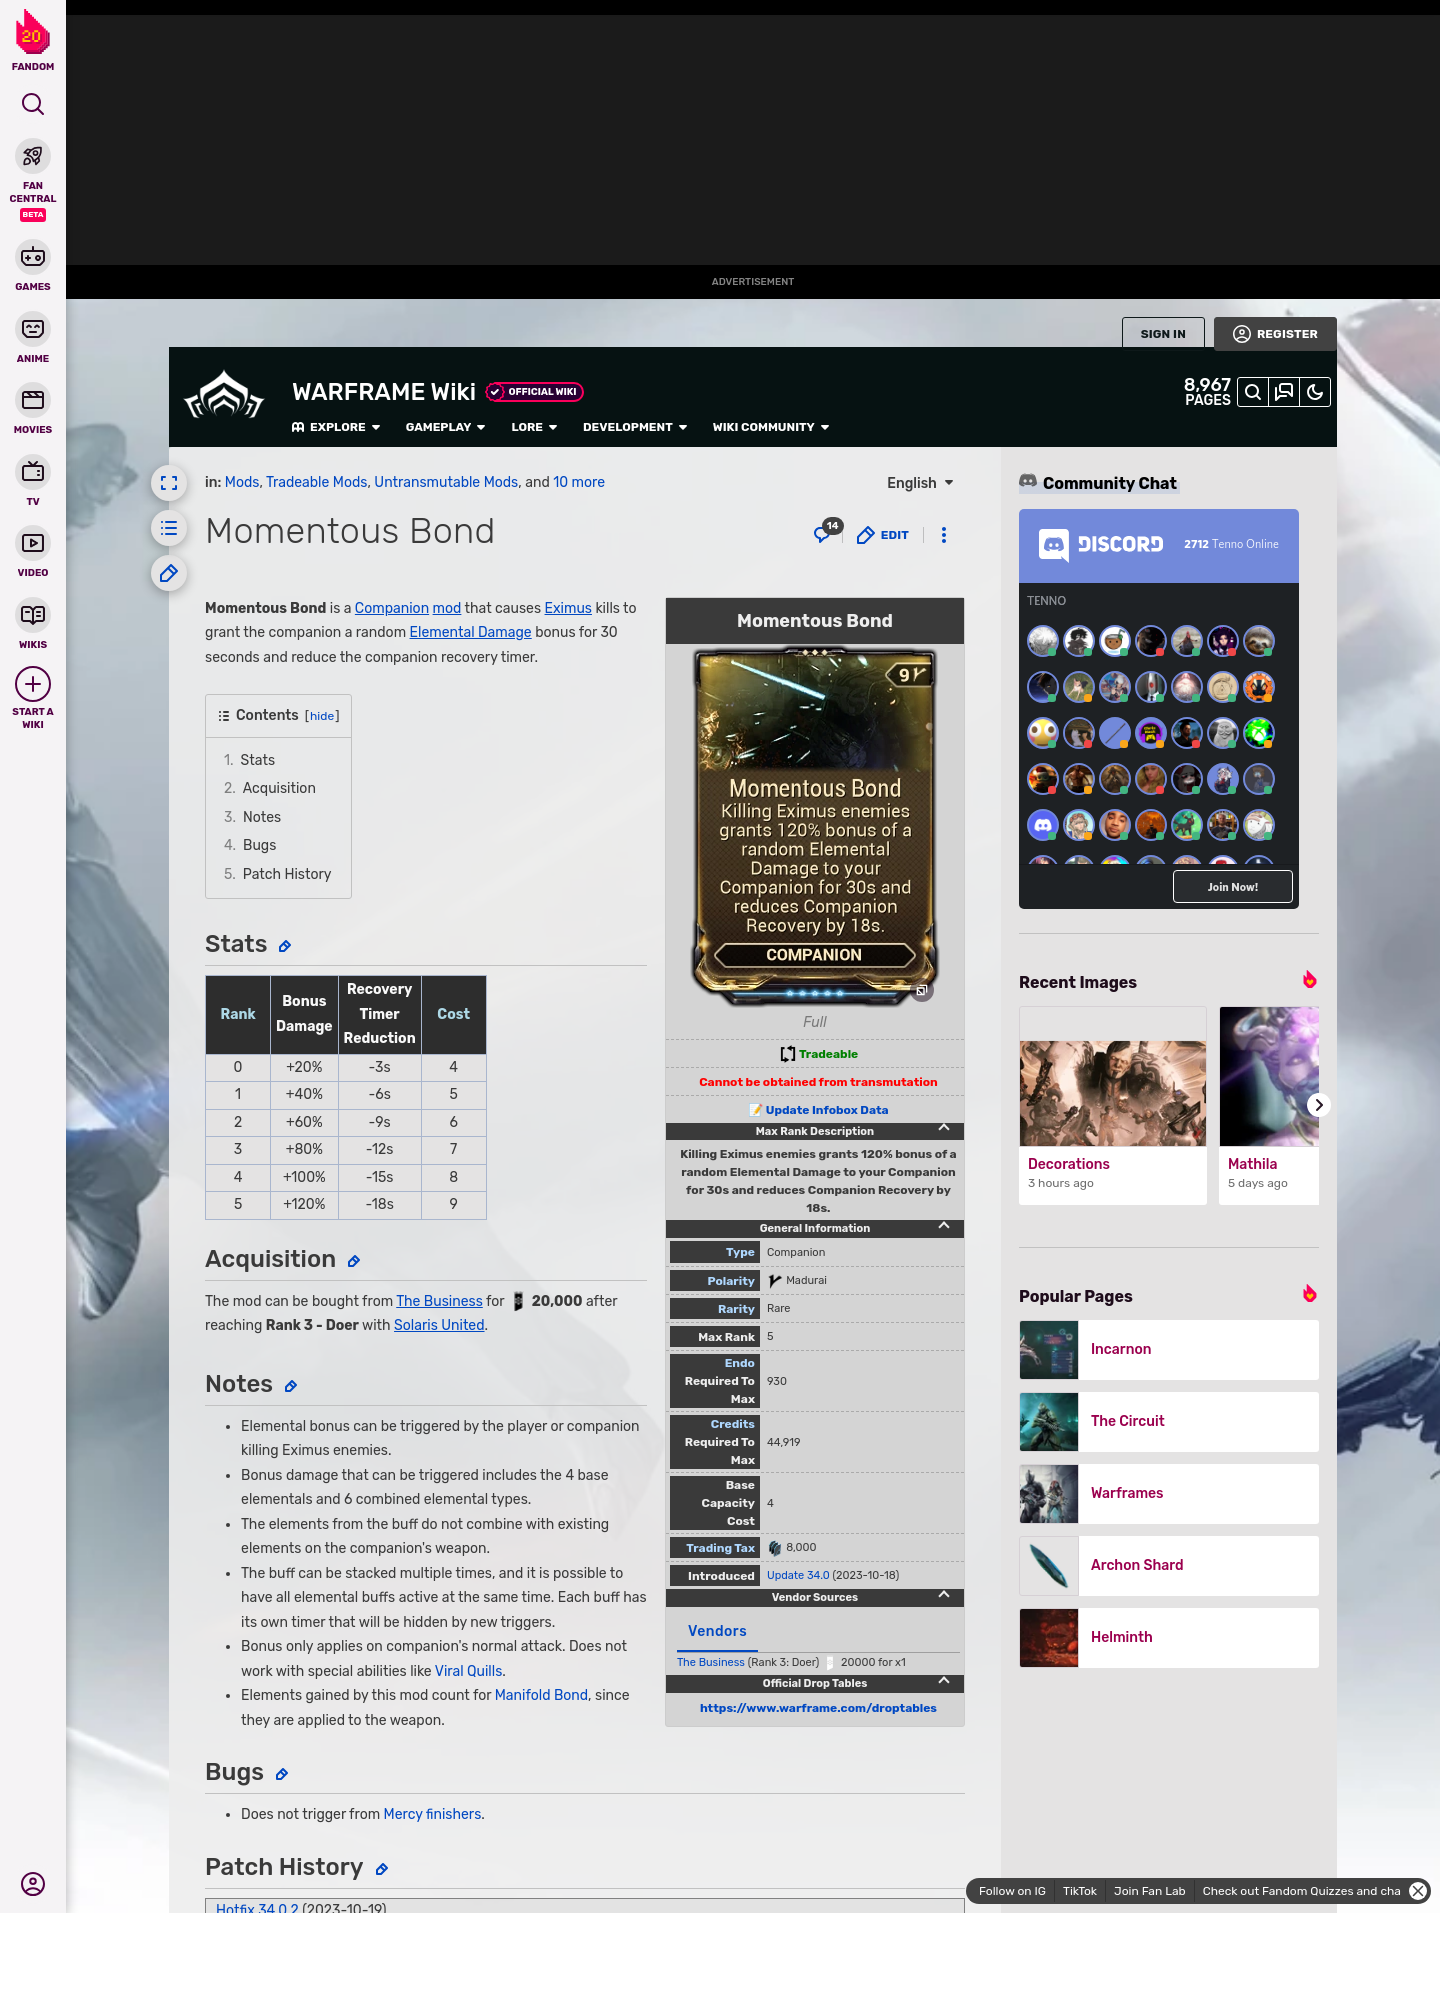Image resolution: width=1440 pixels, height=2000 pixels.
Task: Click the Register button
Action: [1276, 334]
